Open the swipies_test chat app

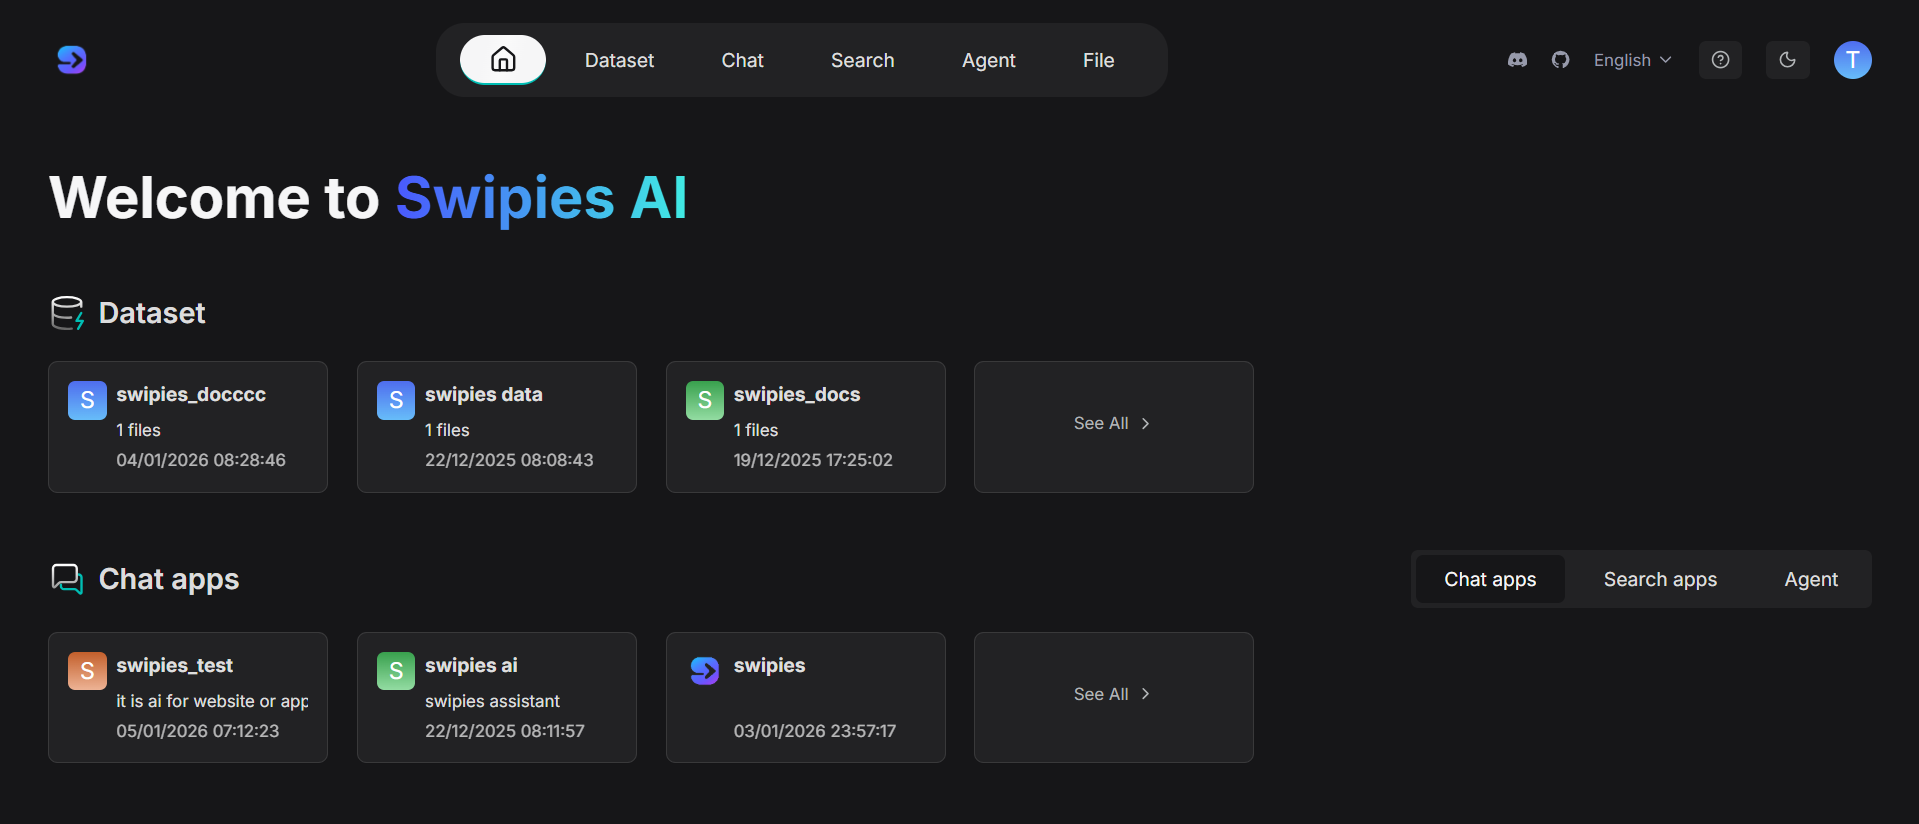(x=188, y=698)
